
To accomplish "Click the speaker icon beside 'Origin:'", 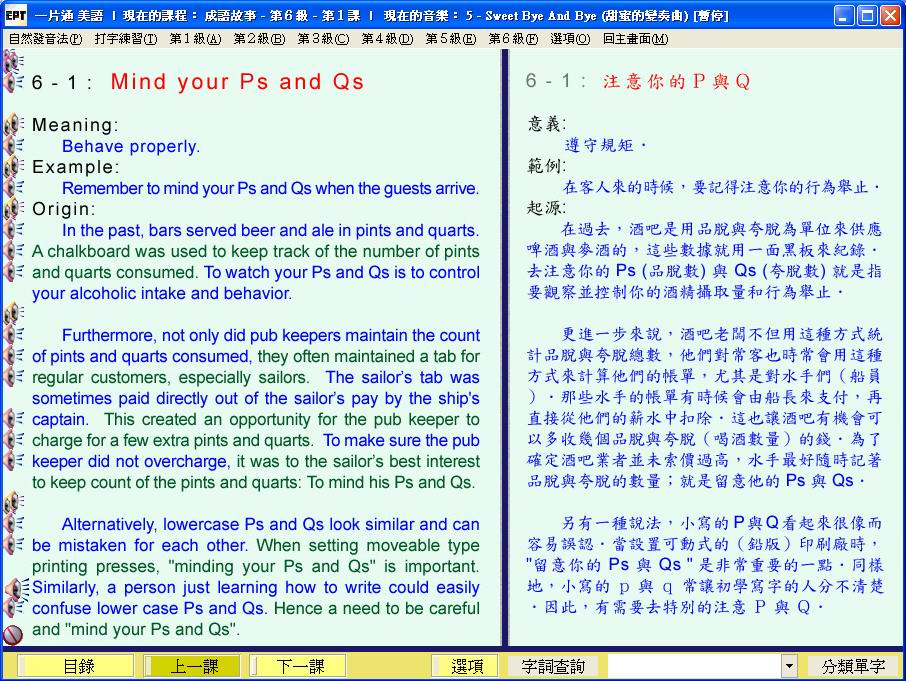I will [13, 209].
